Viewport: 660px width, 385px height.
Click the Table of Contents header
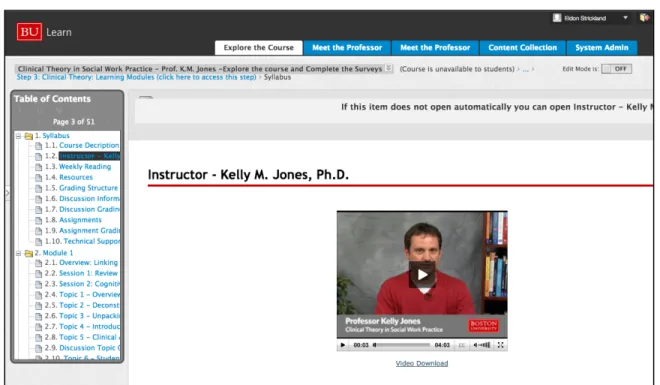[x=52, y=99]
